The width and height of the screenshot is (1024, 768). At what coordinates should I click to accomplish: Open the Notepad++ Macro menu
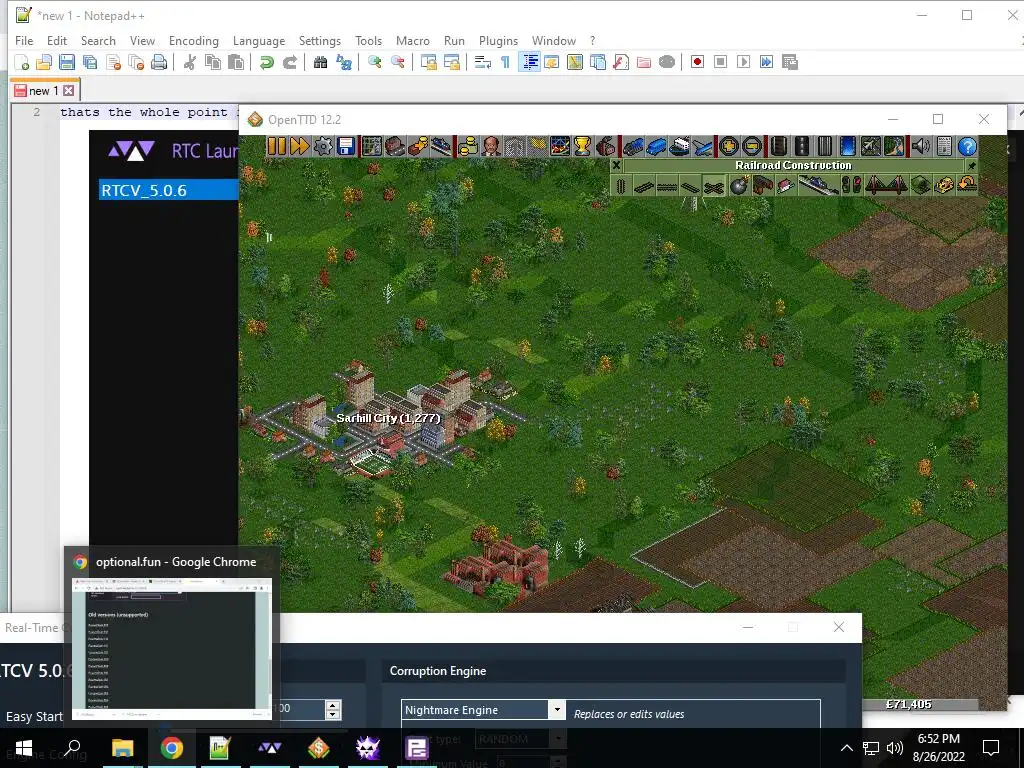[x=413, y=40]
